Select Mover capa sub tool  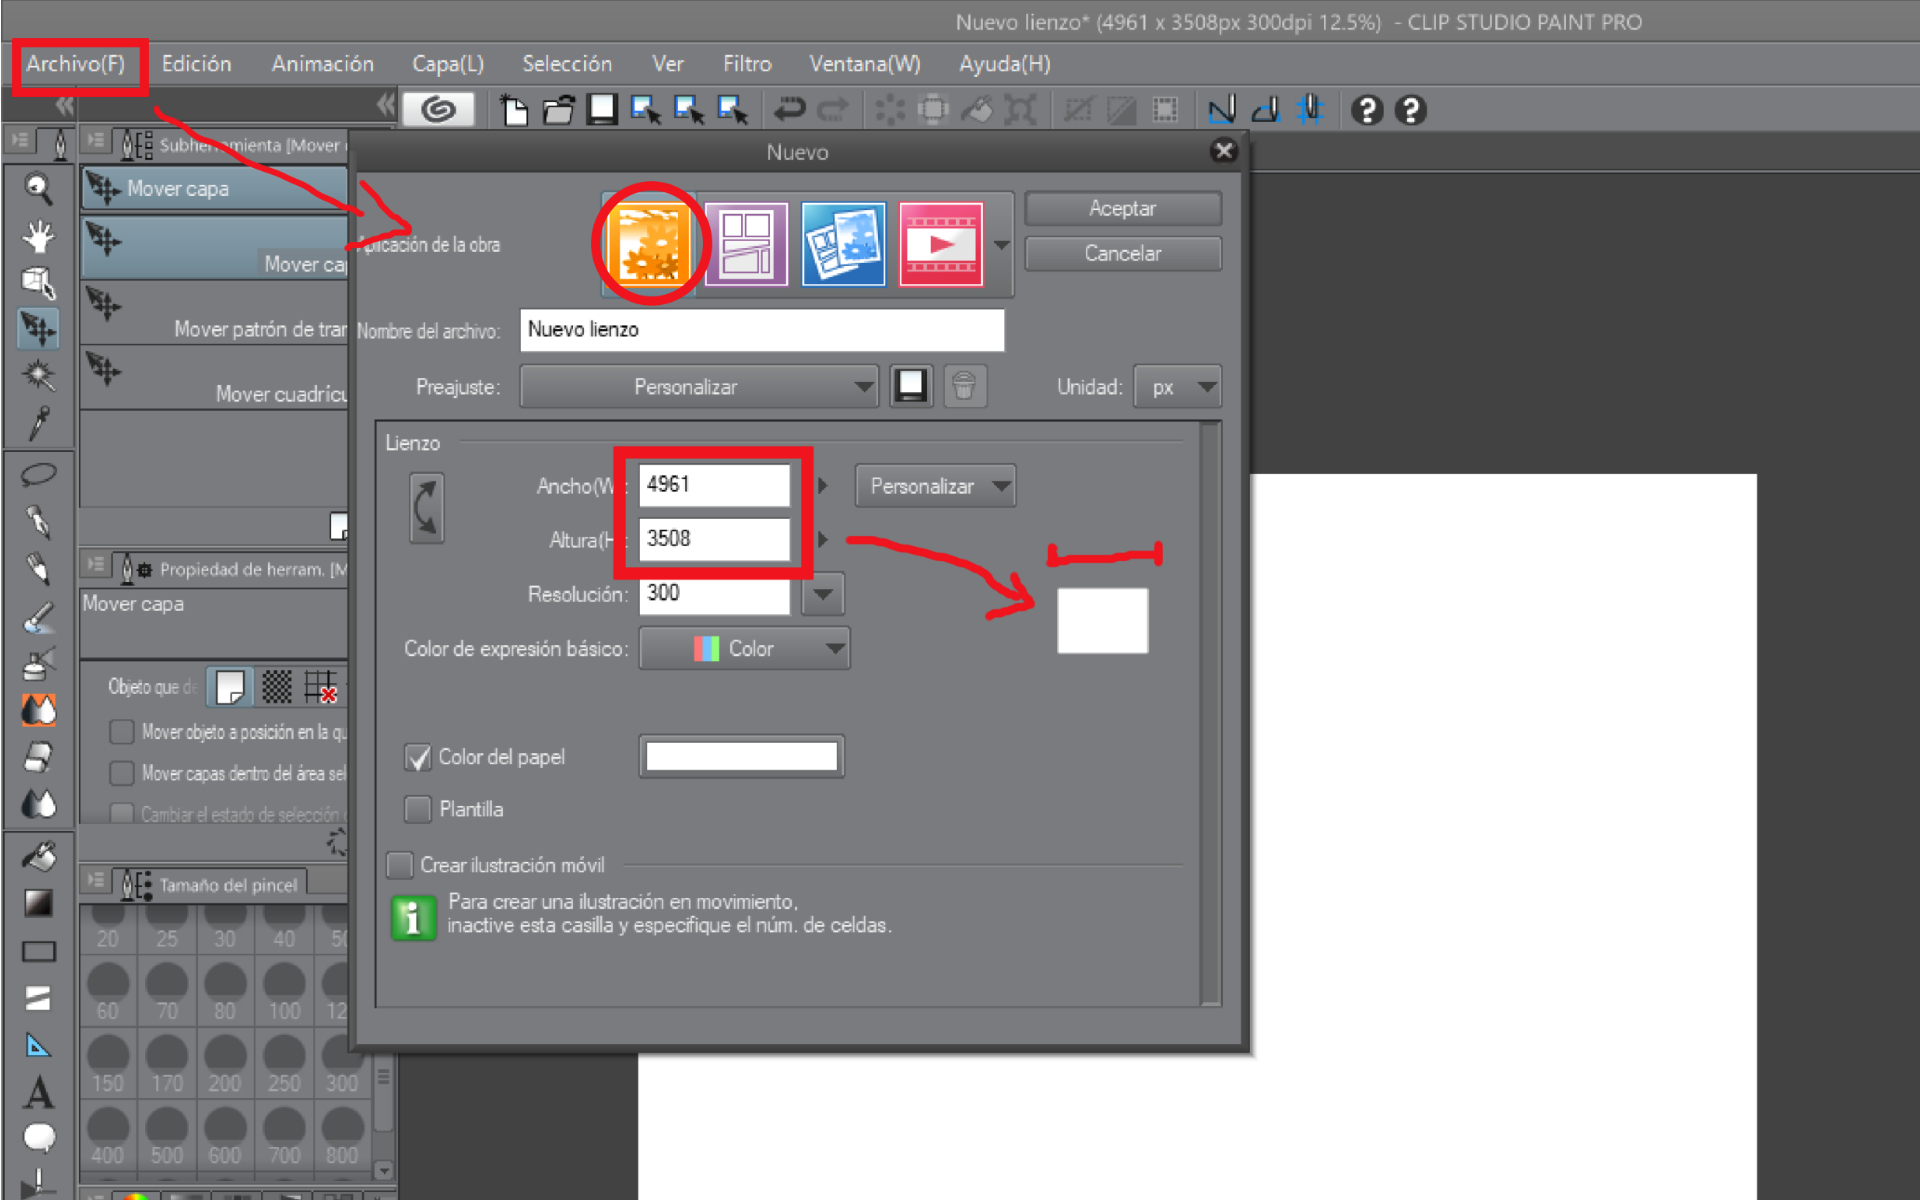[214, 188]
